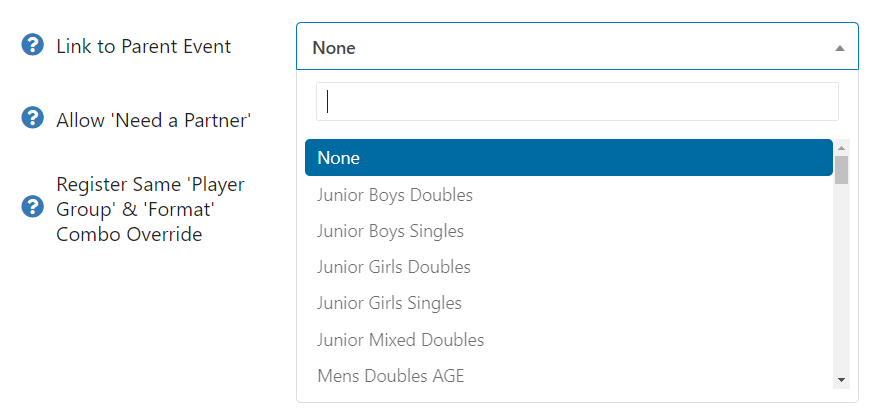
Task: Click the scrollbar down arrow in list
Action: 841,380
